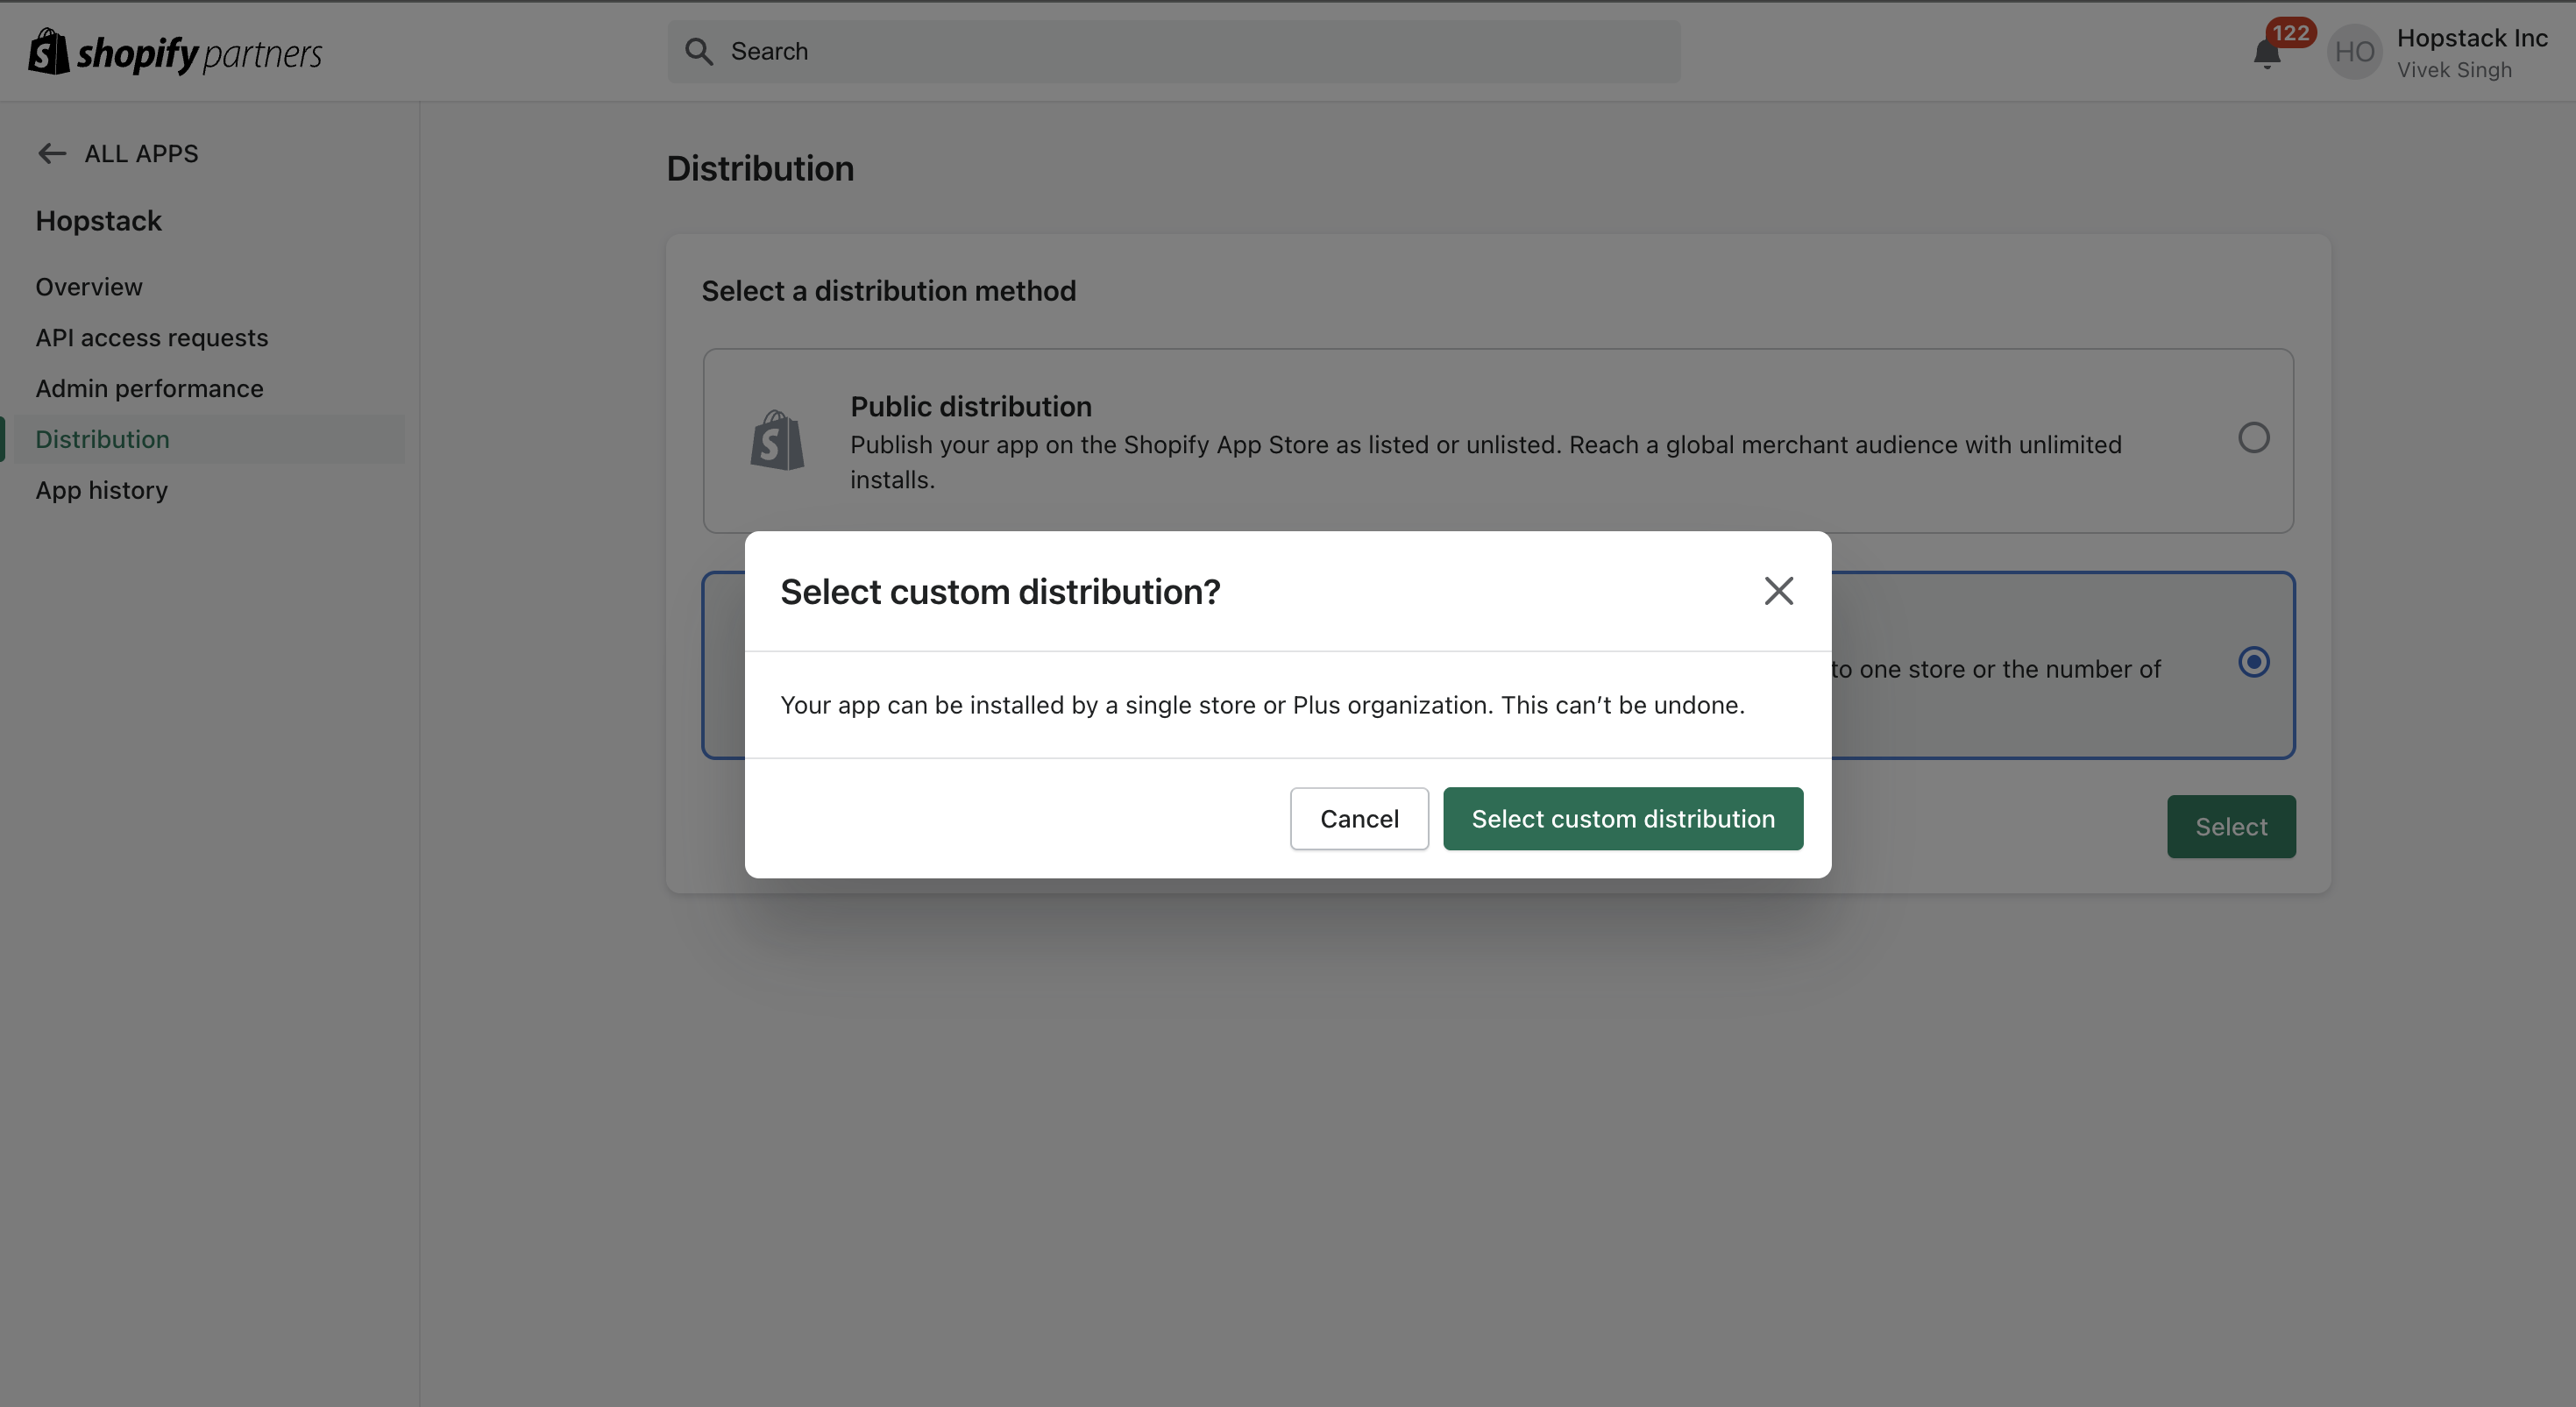Click the Shopify bag icon in Public distribution
Screen dimensions: 2576x1407
[777, 440]
